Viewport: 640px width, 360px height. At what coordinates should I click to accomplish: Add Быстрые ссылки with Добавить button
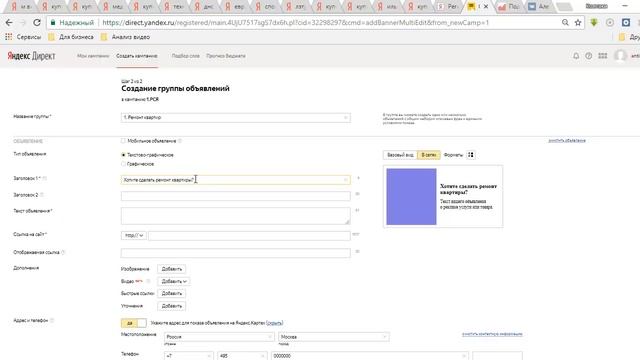[171, 293]
